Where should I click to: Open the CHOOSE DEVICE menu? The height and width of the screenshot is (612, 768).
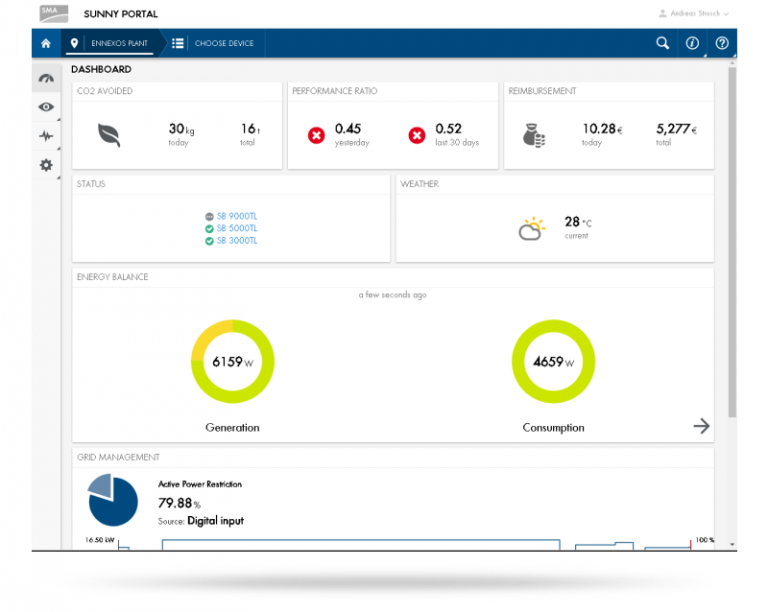224,43
